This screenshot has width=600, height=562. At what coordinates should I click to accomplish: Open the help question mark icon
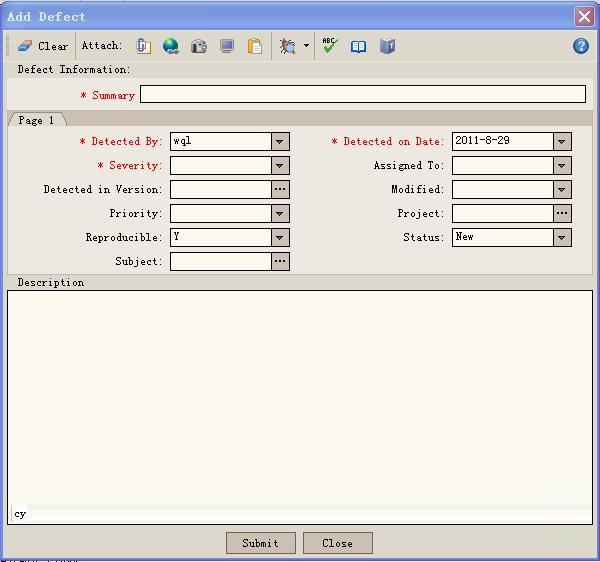pos(581,46)
